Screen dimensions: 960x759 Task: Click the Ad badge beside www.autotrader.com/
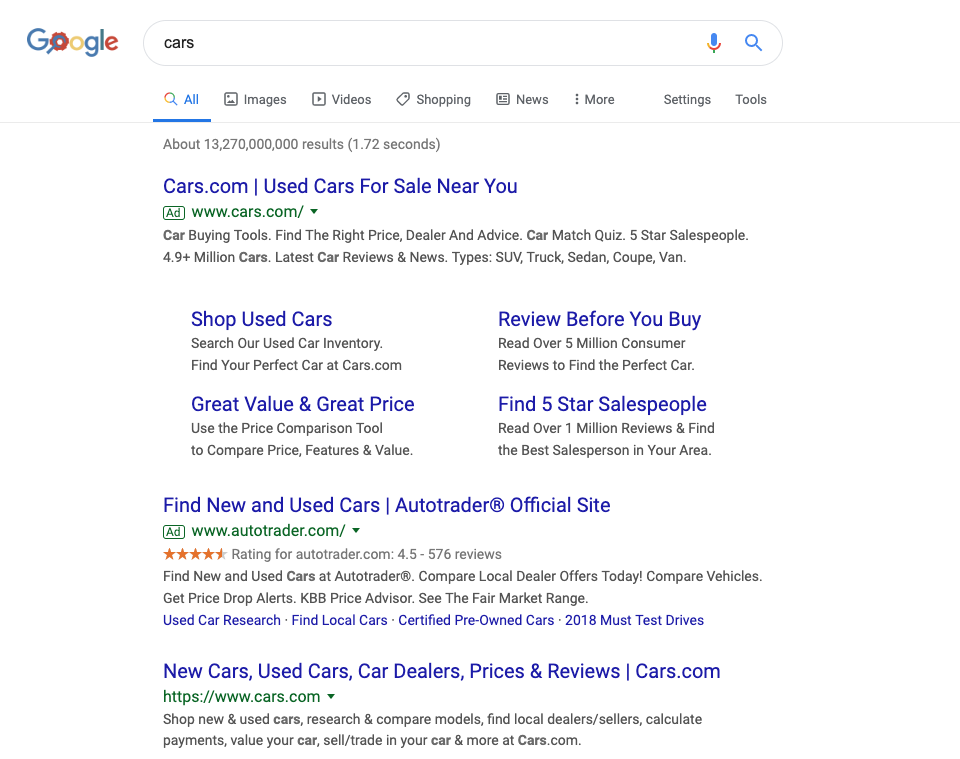[174, 531]
